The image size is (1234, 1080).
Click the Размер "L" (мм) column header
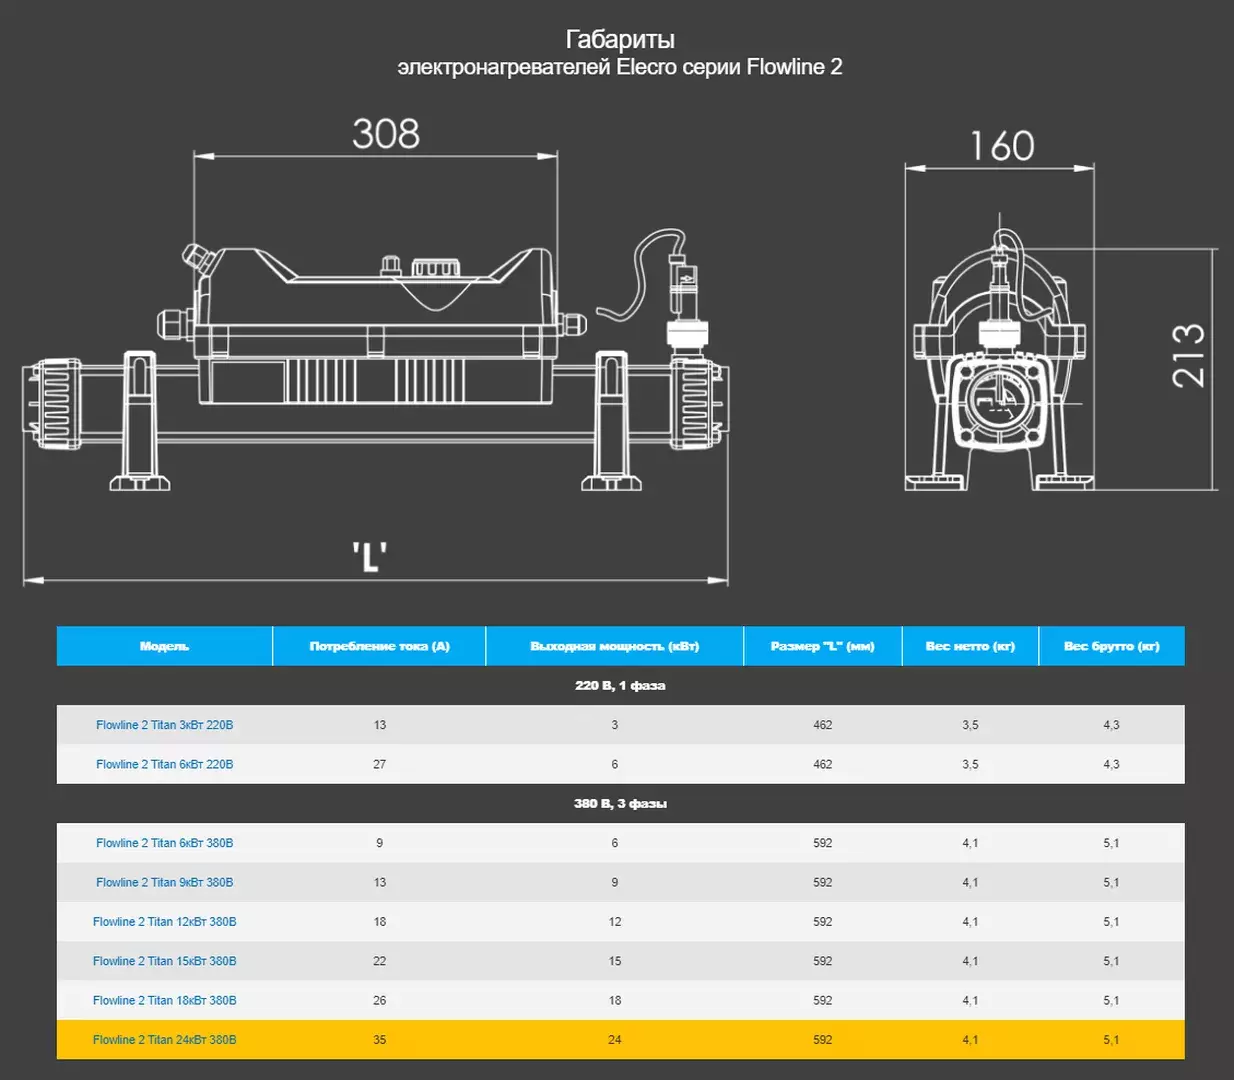coord(822,646)
